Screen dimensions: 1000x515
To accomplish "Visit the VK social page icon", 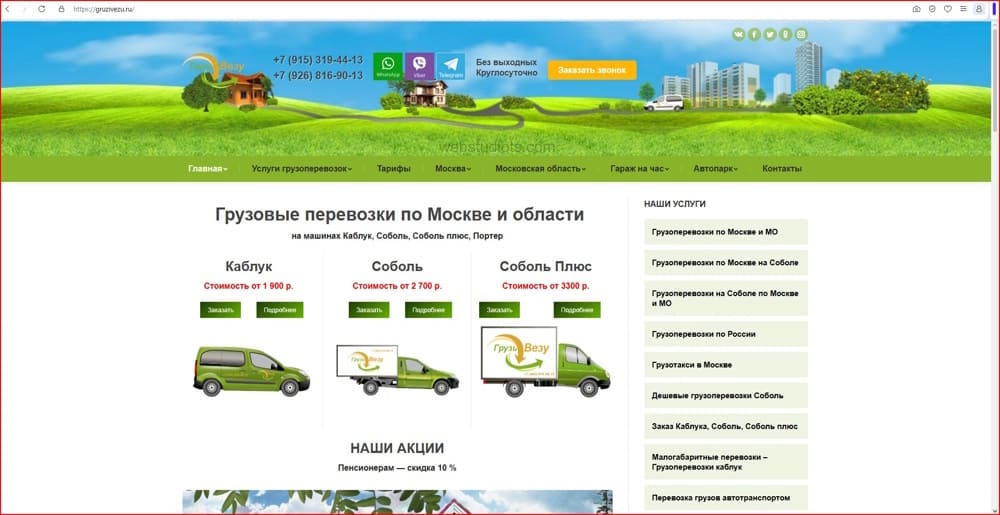I will tap(739, 34).
